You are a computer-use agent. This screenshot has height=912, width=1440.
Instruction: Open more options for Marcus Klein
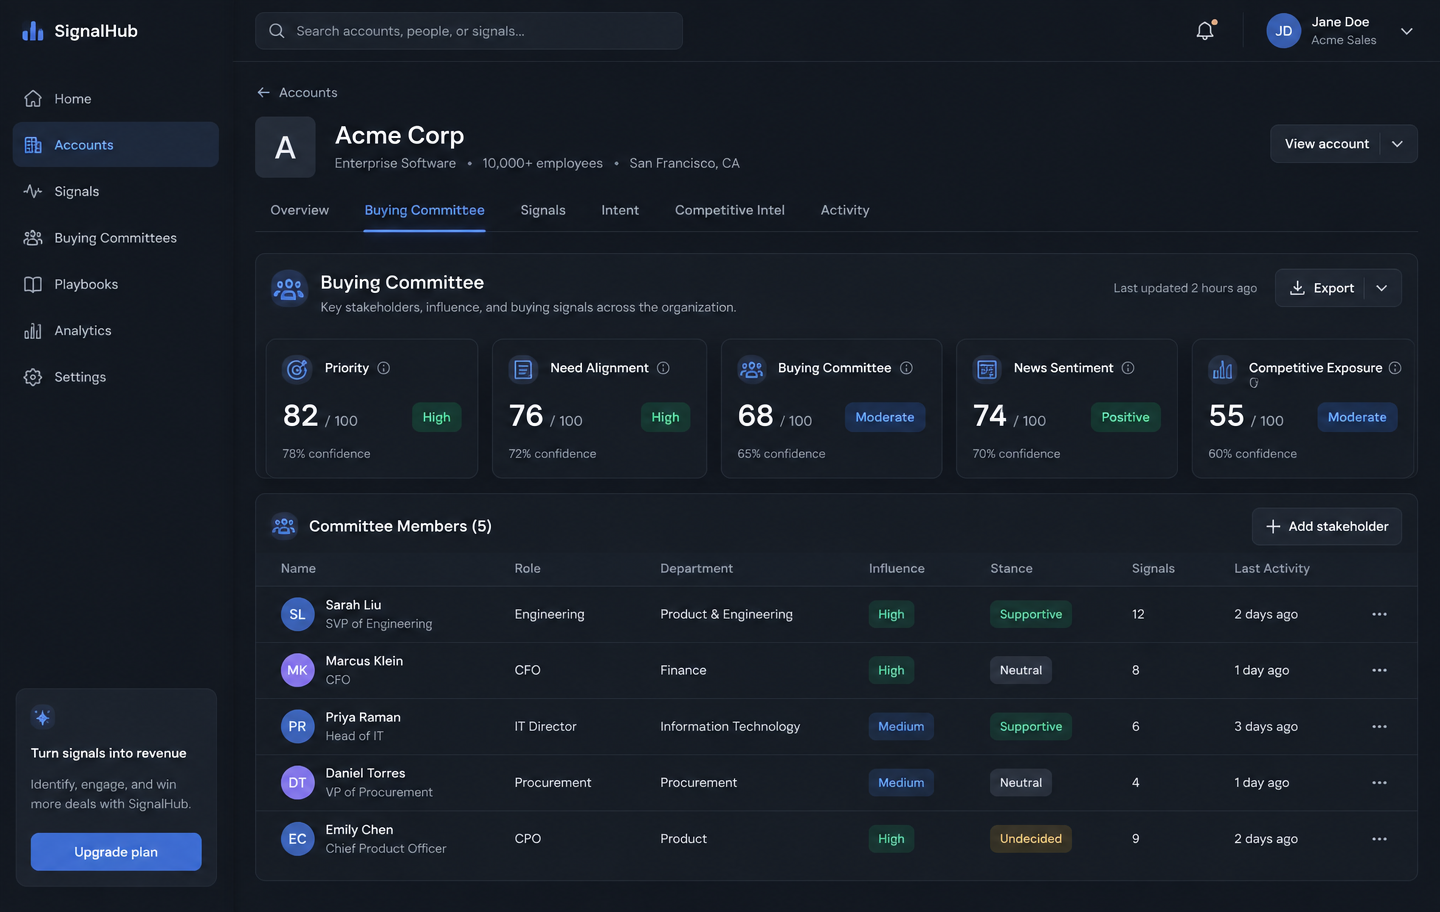coord(1380,670)
